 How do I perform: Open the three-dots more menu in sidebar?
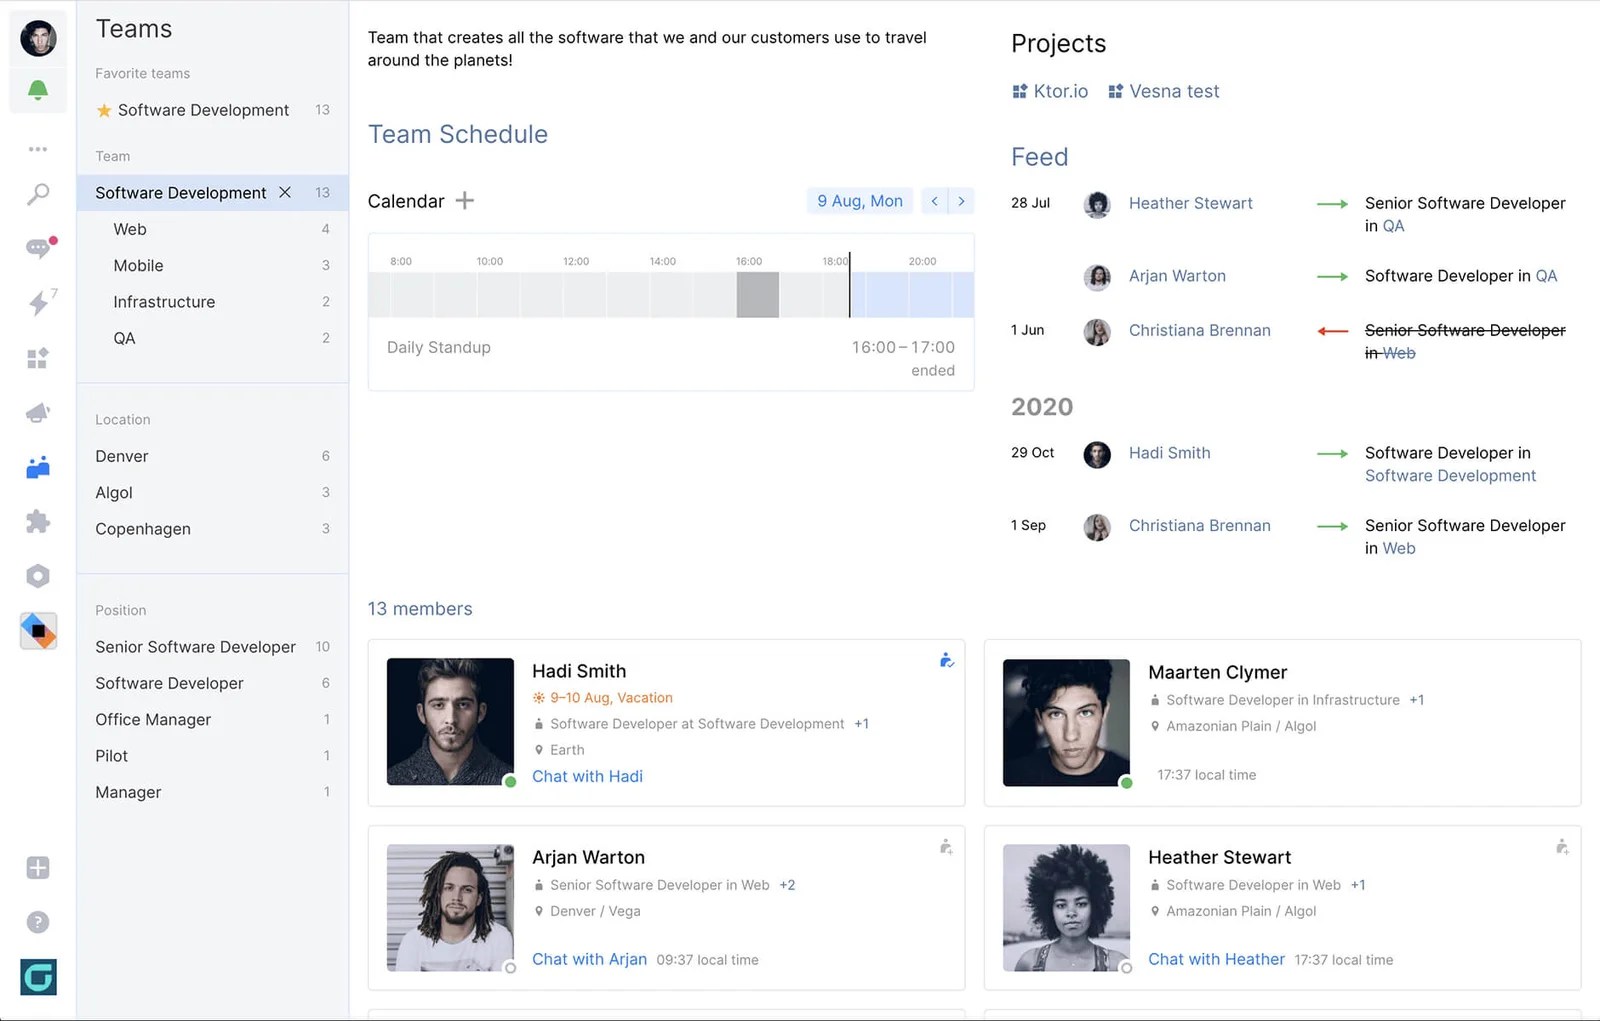pyautogui.click(x=38, y=149)
